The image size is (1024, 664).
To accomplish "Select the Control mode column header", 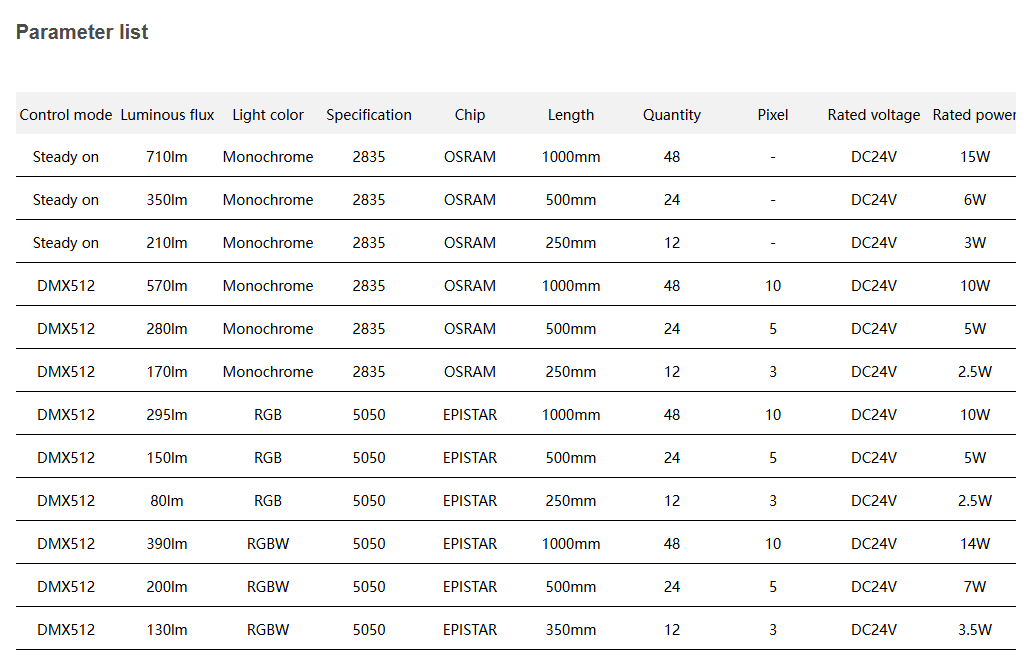I will (66, 115).
